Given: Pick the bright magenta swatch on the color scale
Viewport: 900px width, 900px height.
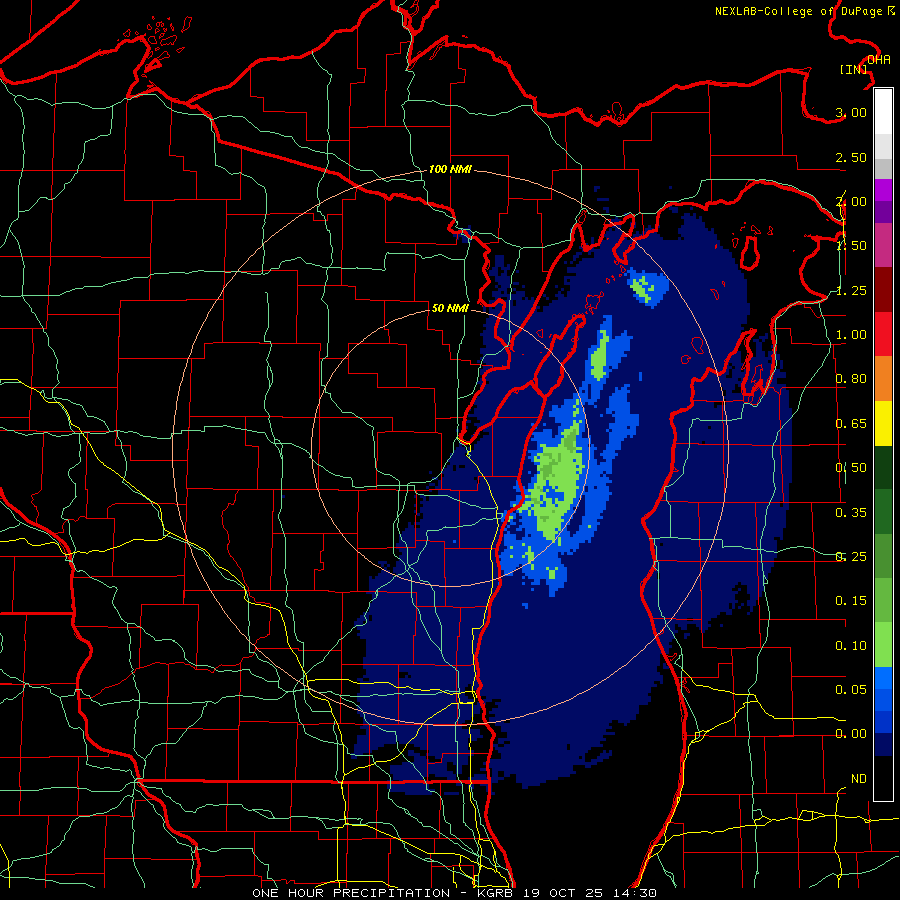Looking at the screenshot, I should click(x=883, y=190).
